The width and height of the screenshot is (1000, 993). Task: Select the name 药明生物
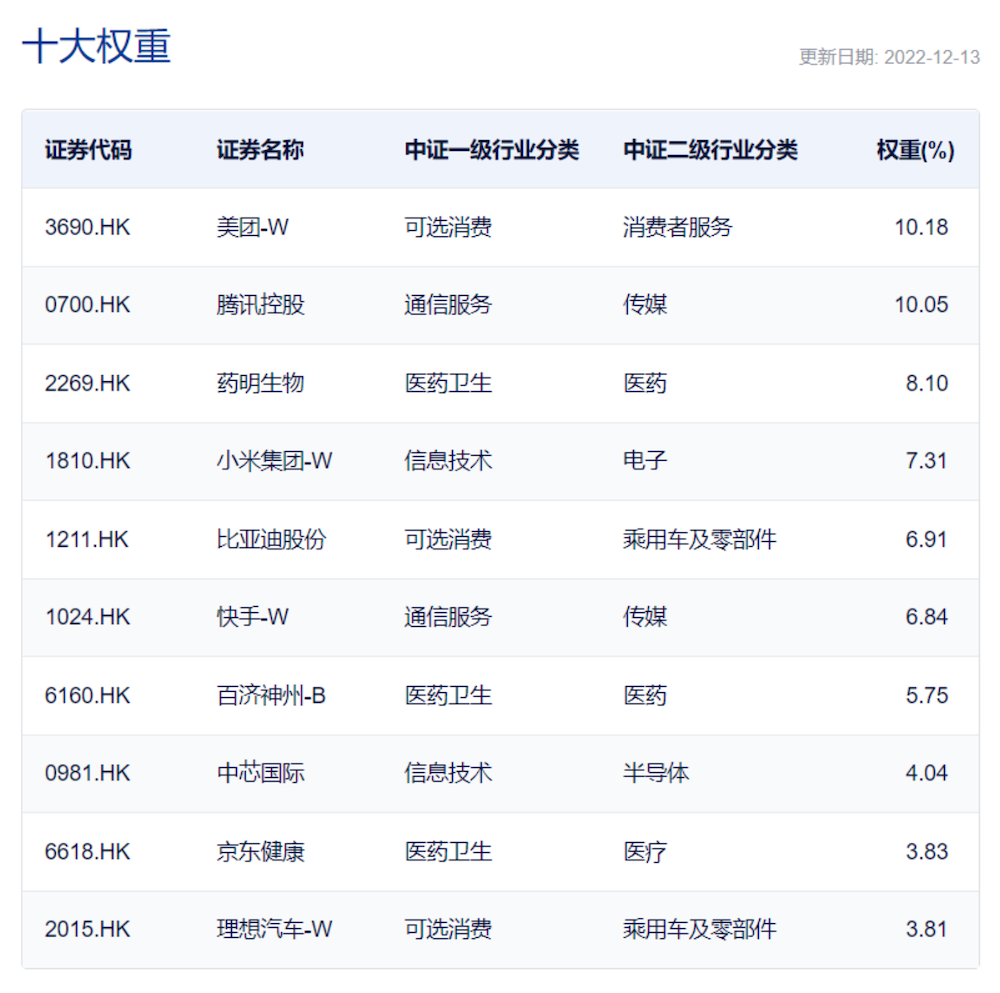pyautogui.click(x=260, y=383)
